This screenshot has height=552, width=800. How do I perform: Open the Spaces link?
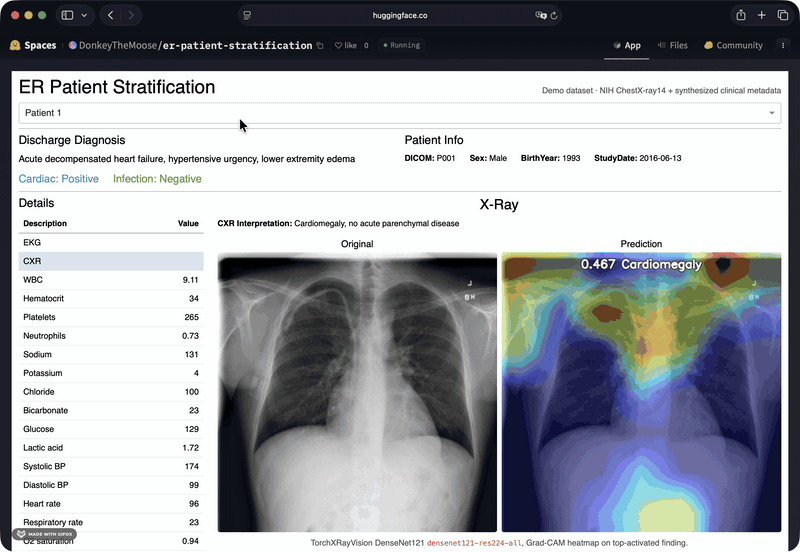[x=40, y=45]
